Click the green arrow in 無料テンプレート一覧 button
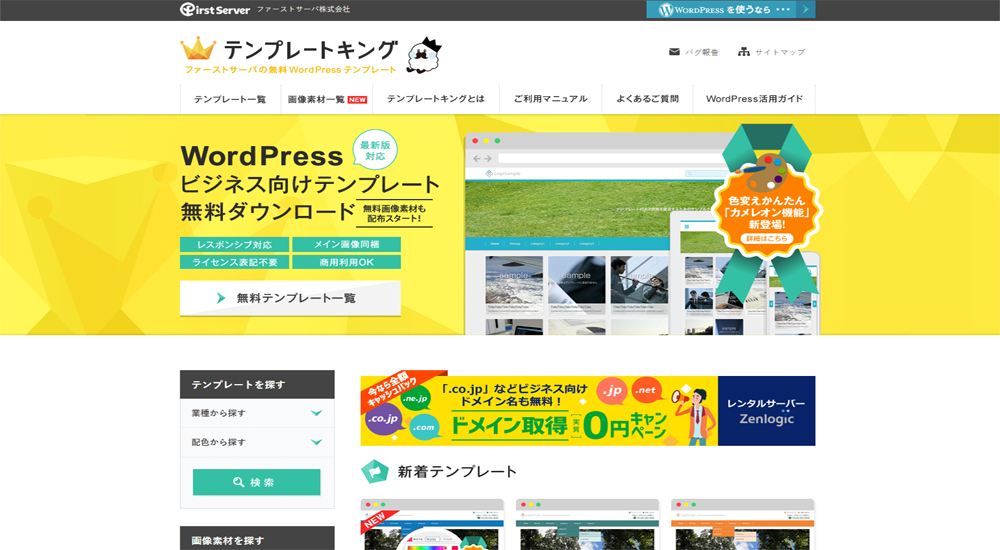This screenshot has height=550, width=1000. click(221, 298)
